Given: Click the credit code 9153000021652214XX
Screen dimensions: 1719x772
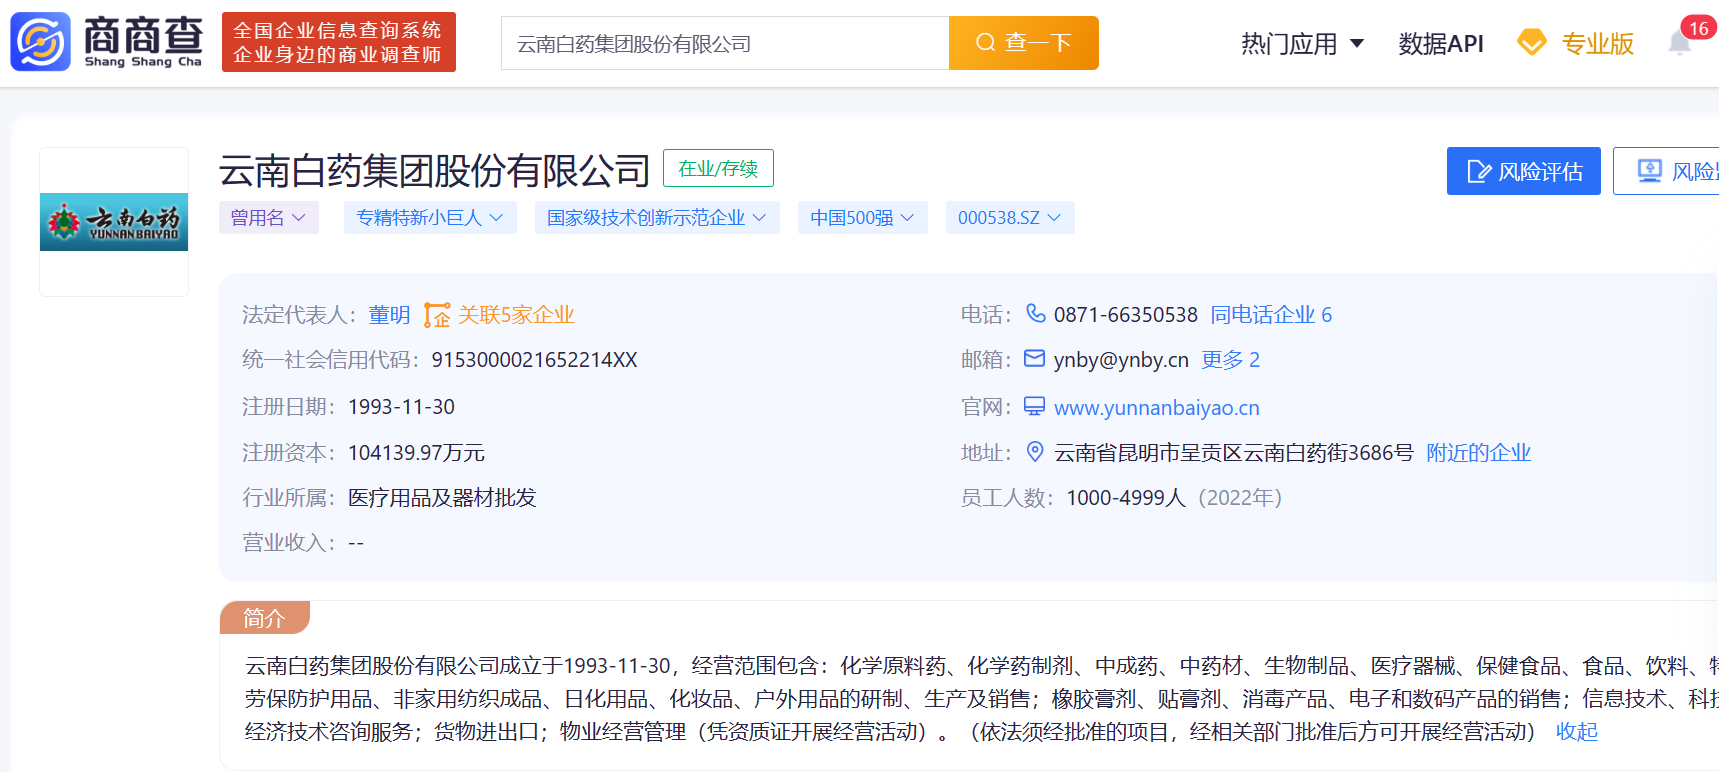Looking at the screenshot, I should click(x=534, y=360).
